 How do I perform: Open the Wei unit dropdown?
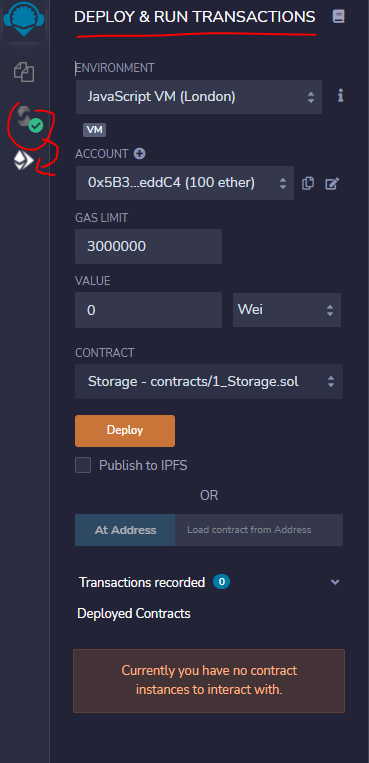(x=287, y=309)
